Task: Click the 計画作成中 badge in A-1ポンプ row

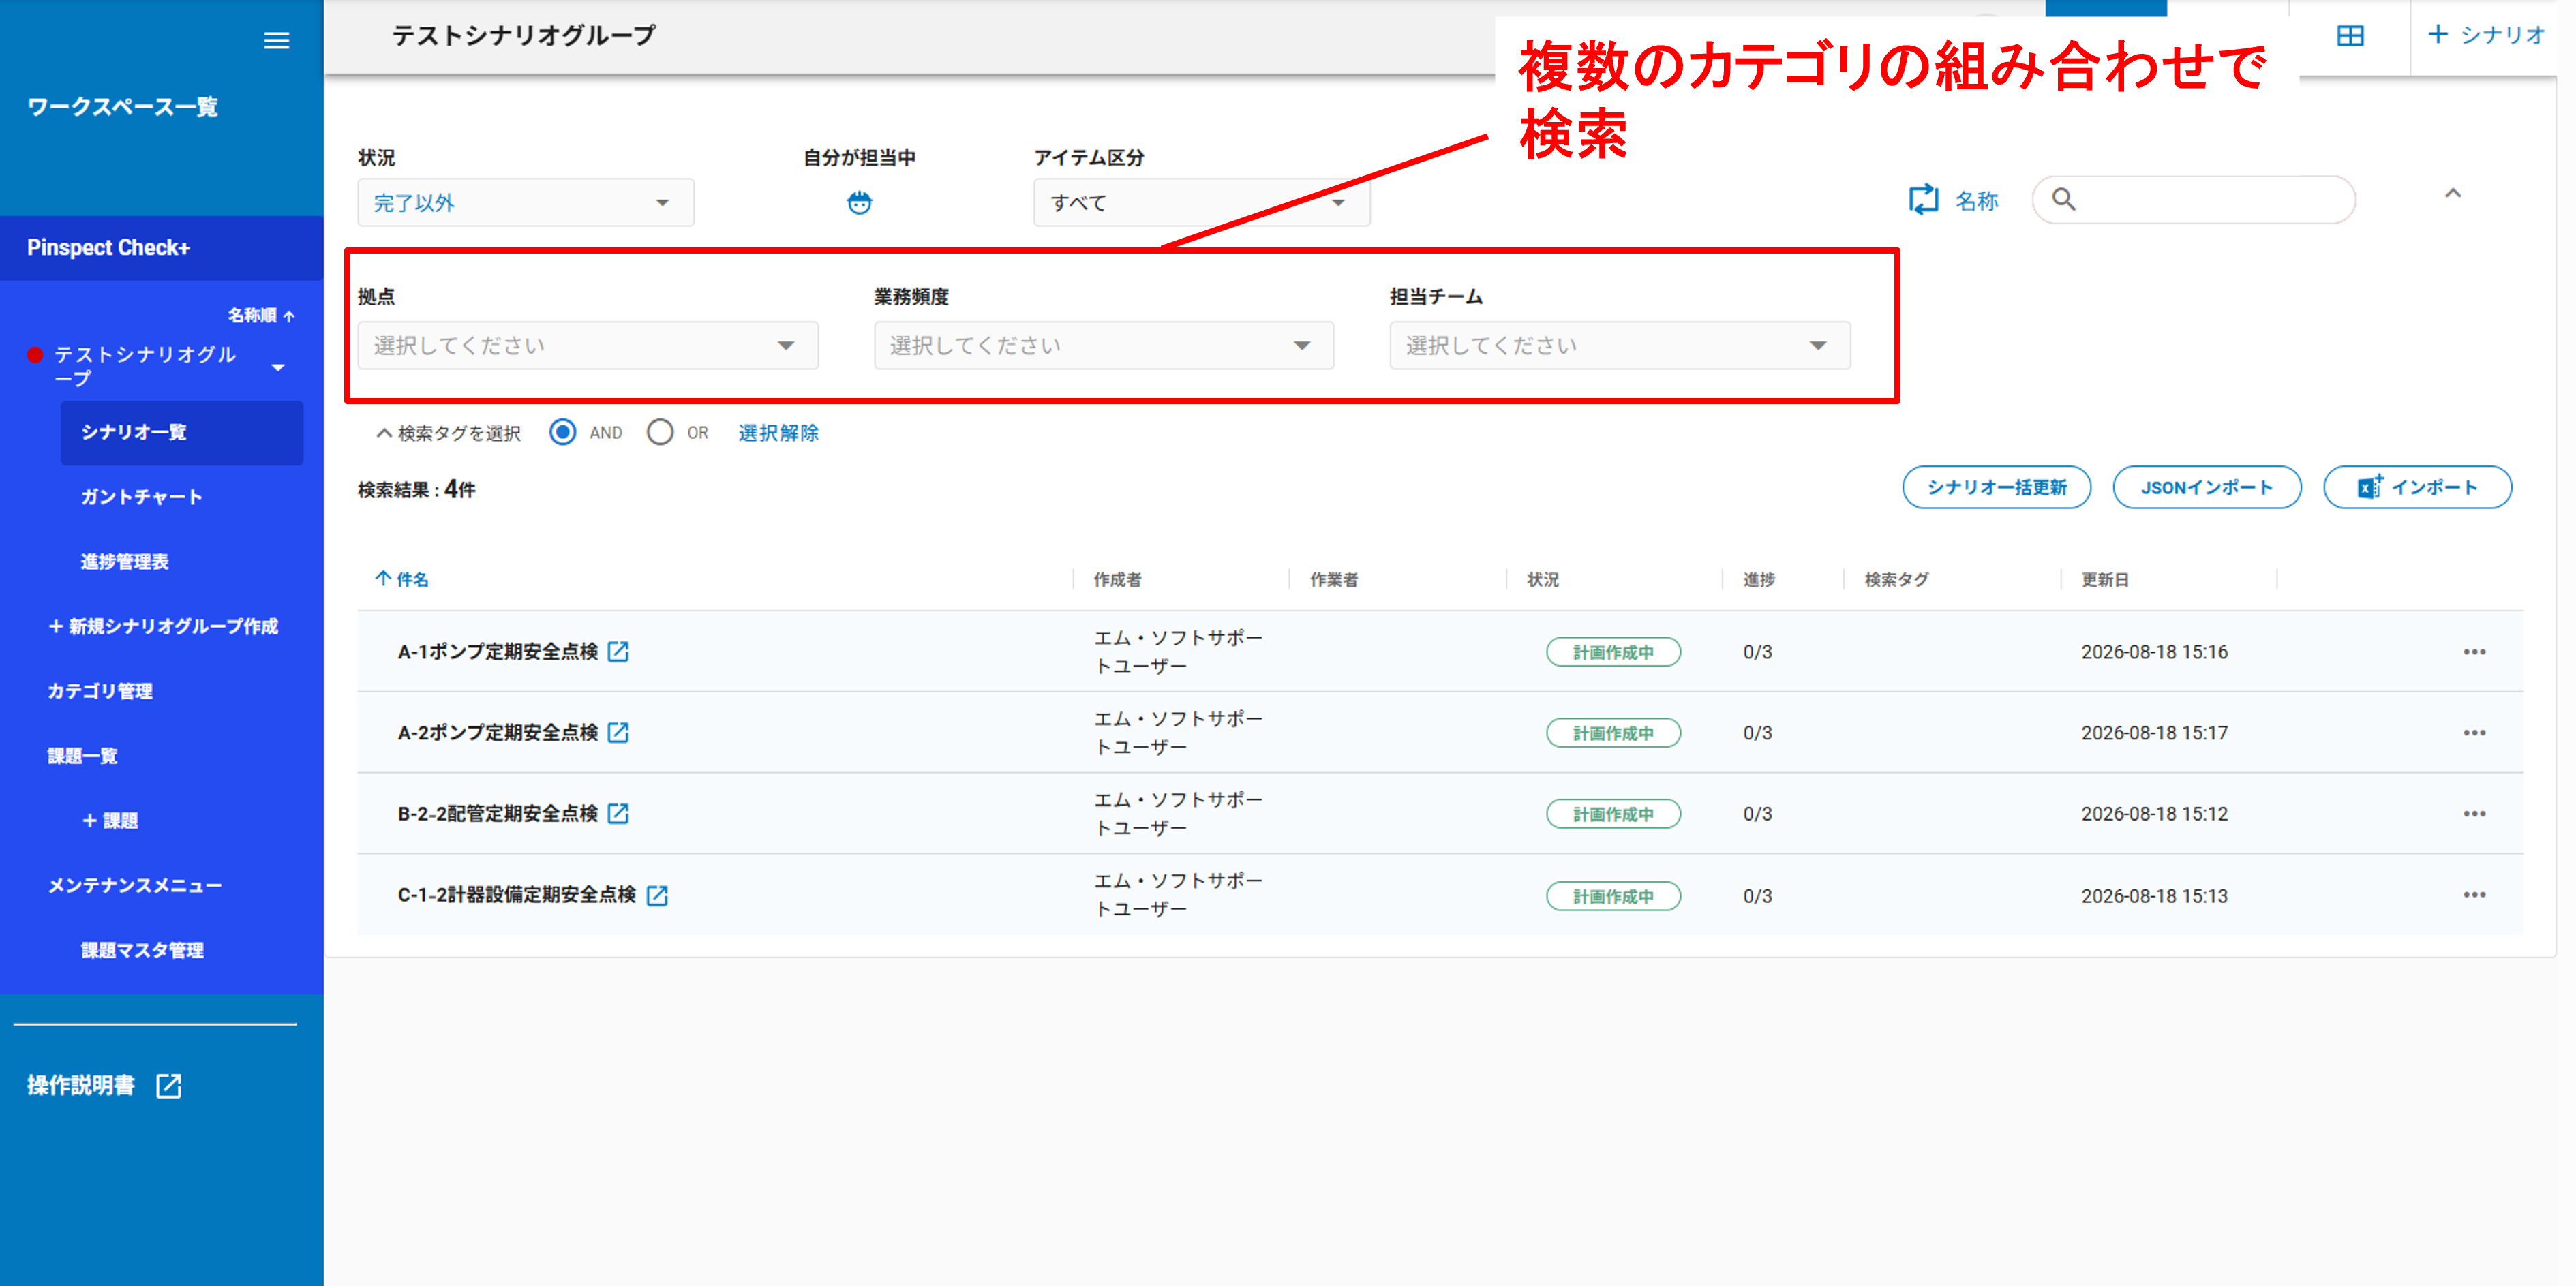Action: tap(1613, 652)
